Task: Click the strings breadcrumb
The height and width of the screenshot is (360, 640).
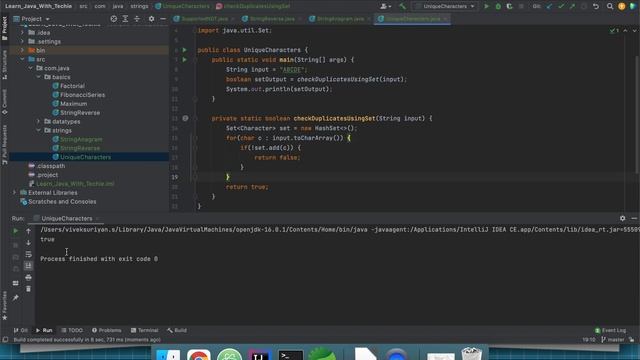Action: coord(139,6)
